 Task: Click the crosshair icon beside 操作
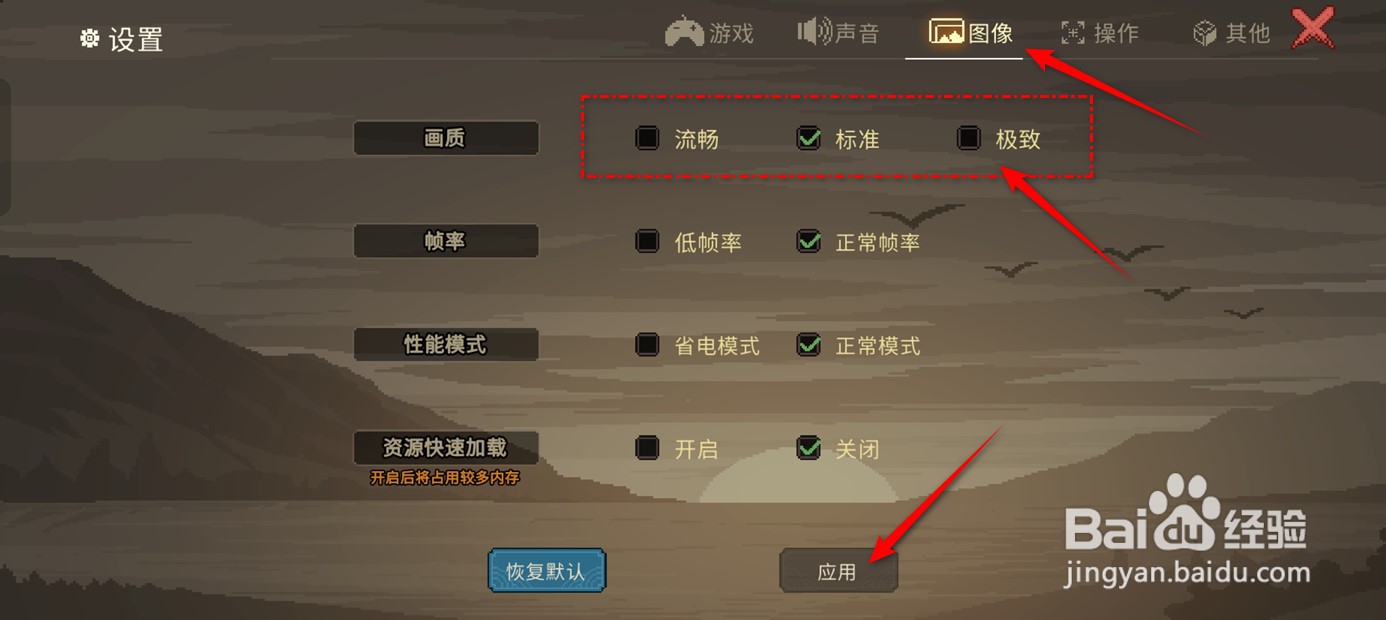[x=1073, y=33]
